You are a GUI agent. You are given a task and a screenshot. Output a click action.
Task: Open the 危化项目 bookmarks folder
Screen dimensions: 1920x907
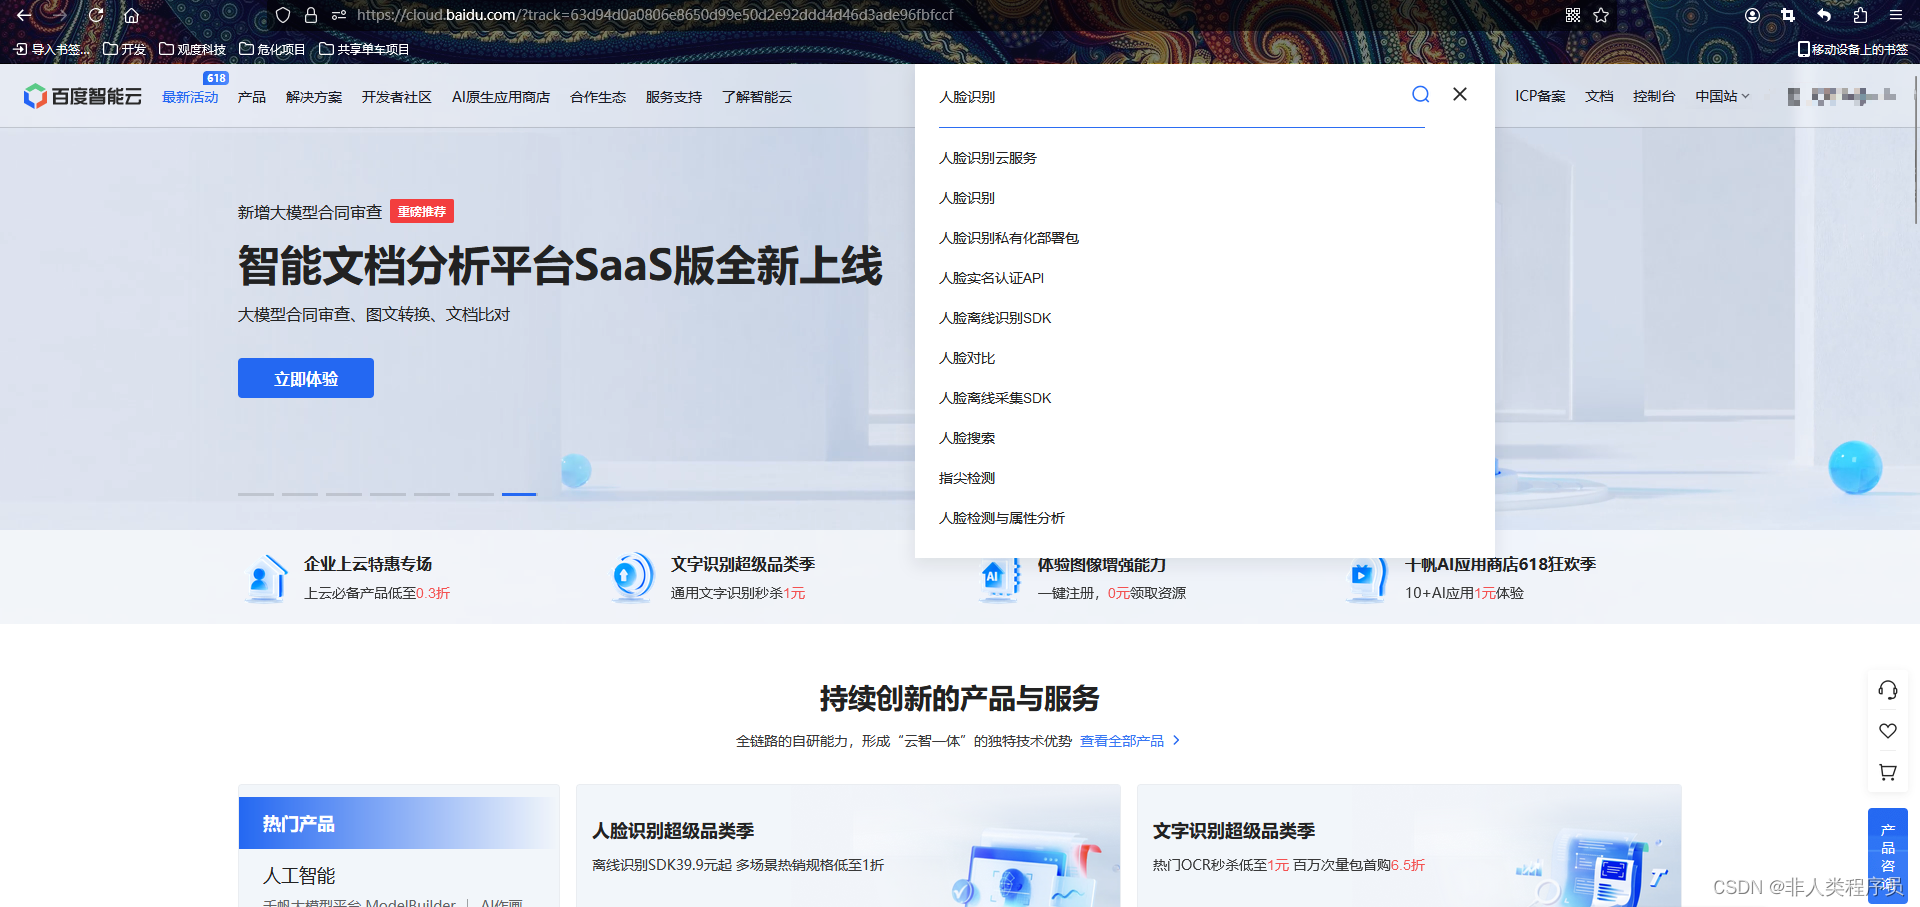click(272, 49)
